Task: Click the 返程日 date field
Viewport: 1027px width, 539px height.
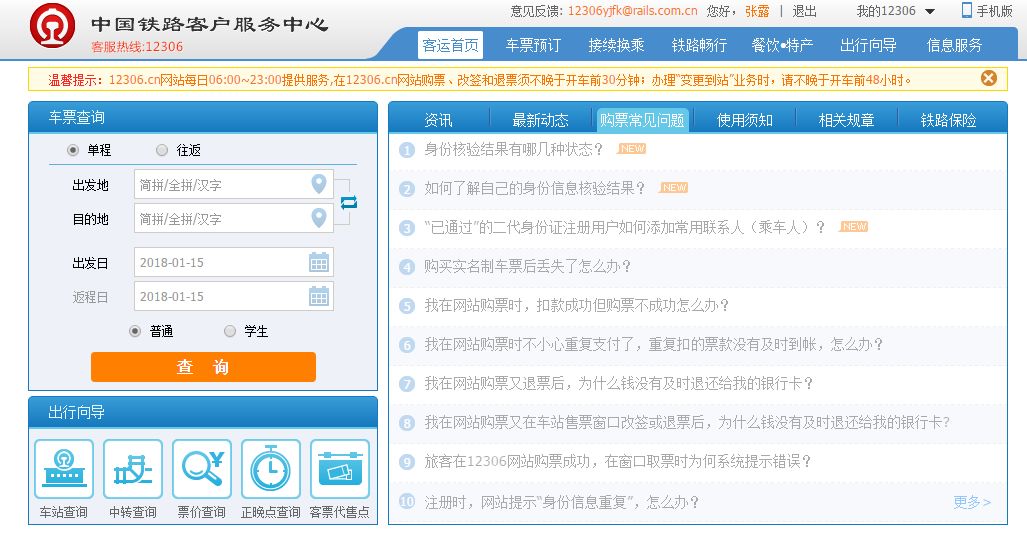Action: pos(234,297)
